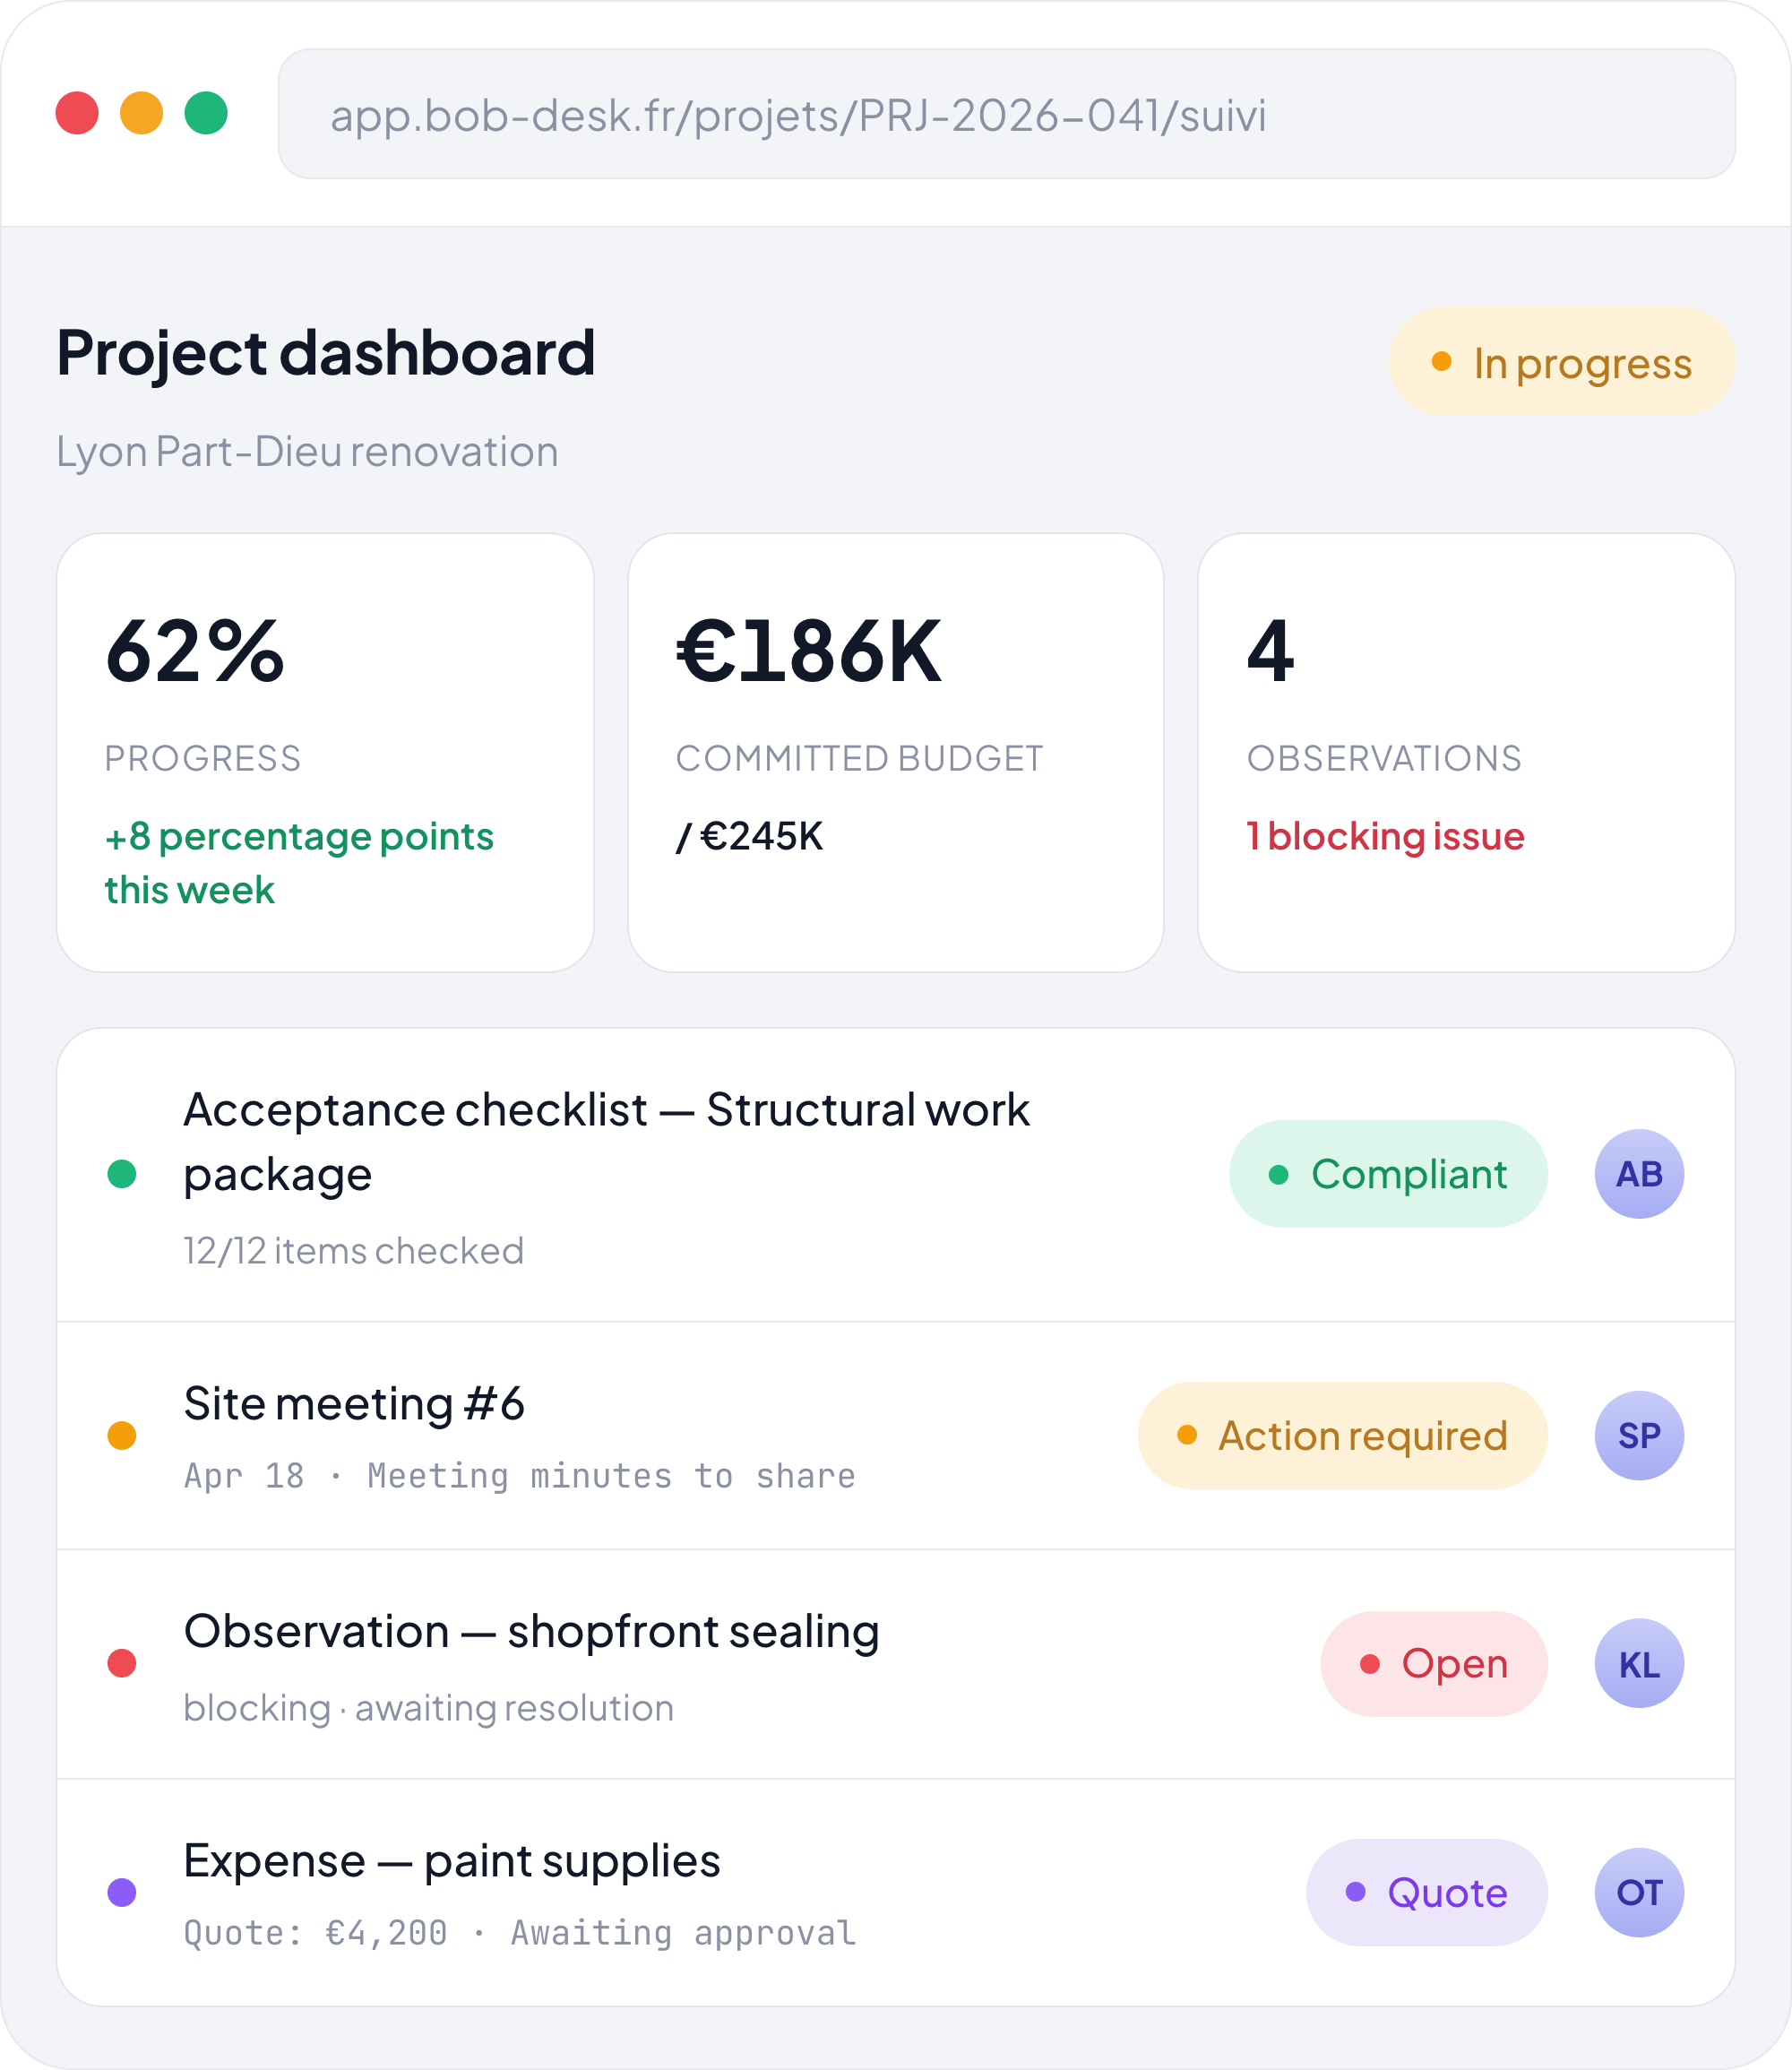The height and width of the screenshot is (2070, 1792).
Task: Click the In progress status badge
Action: (x=1562, y=362)
